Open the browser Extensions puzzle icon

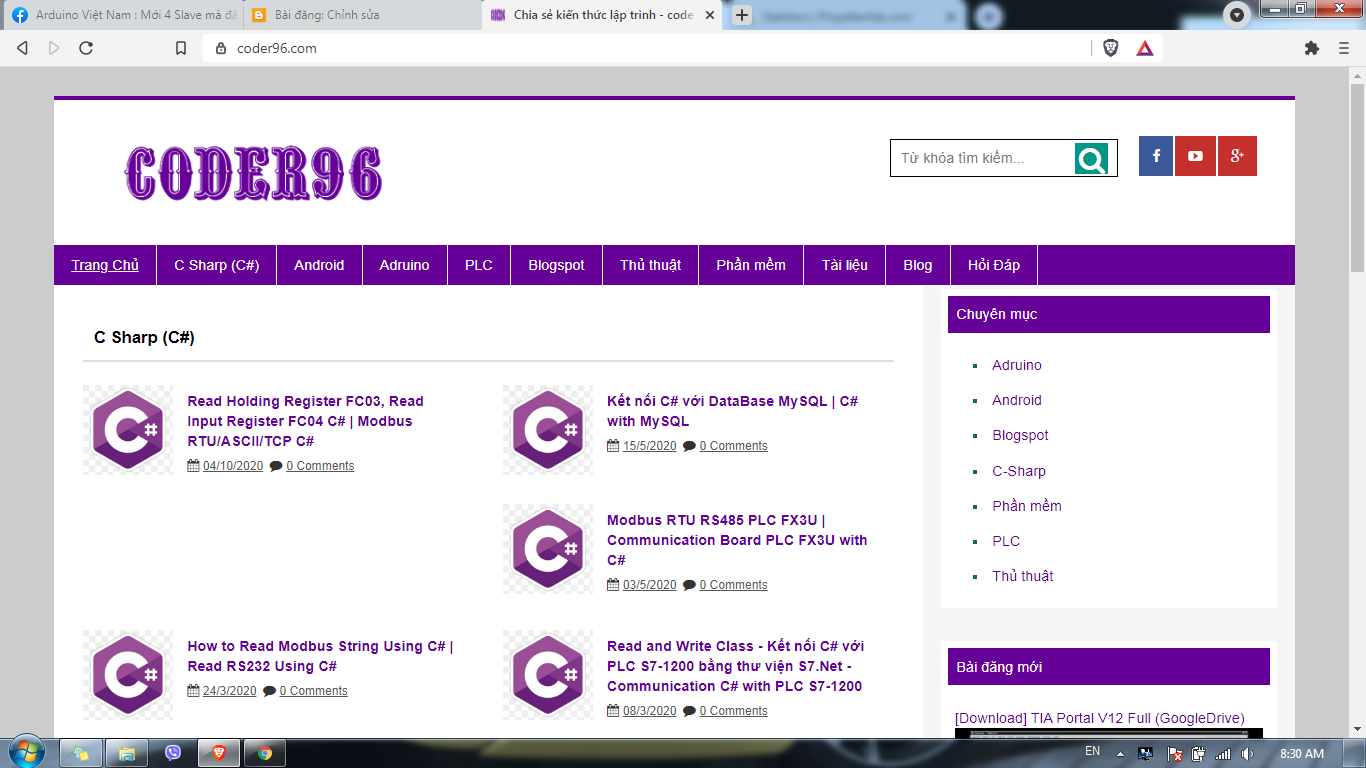[x=1312, y=48]
